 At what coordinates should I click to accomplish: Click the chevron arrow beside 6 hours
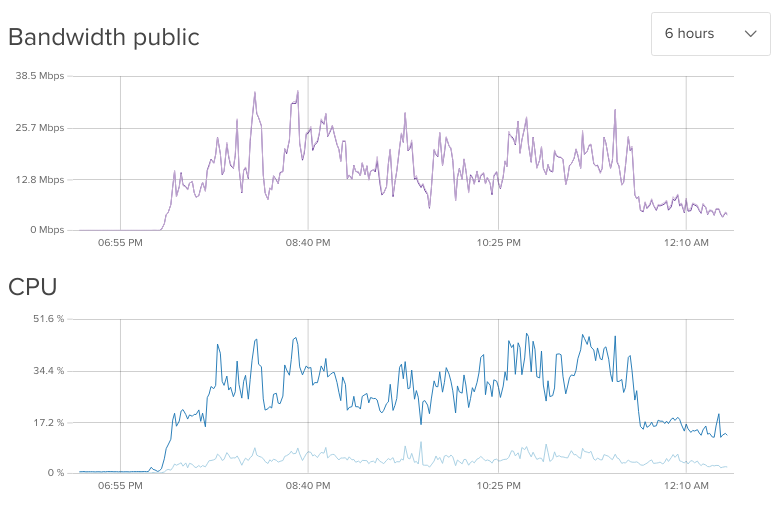[751, 34]
